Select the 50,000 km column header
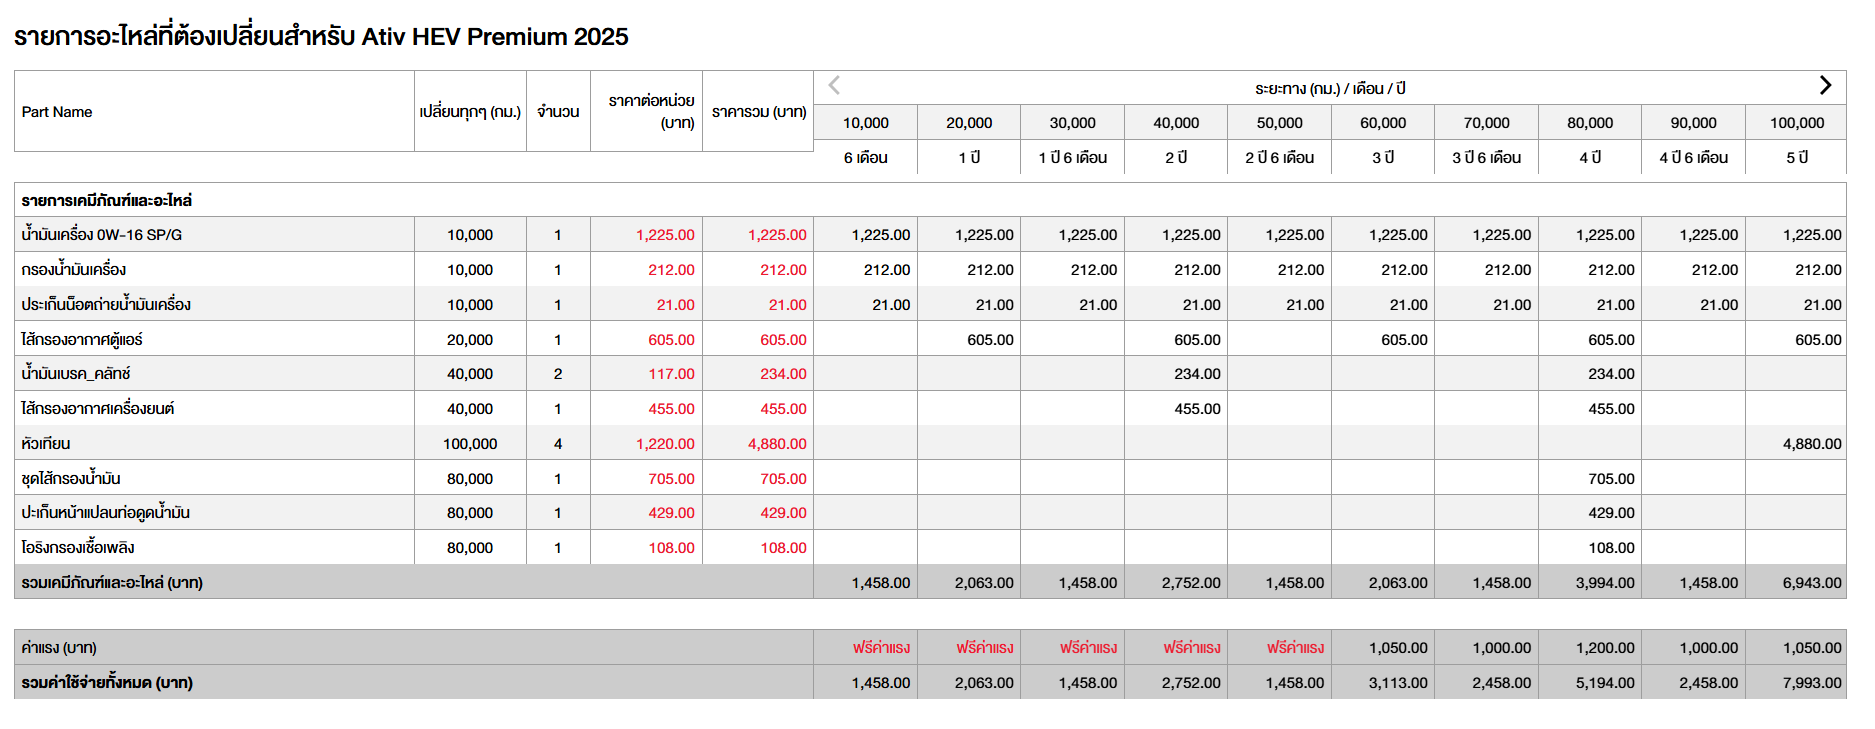 pyautogui.click(x=1280, y=123)
